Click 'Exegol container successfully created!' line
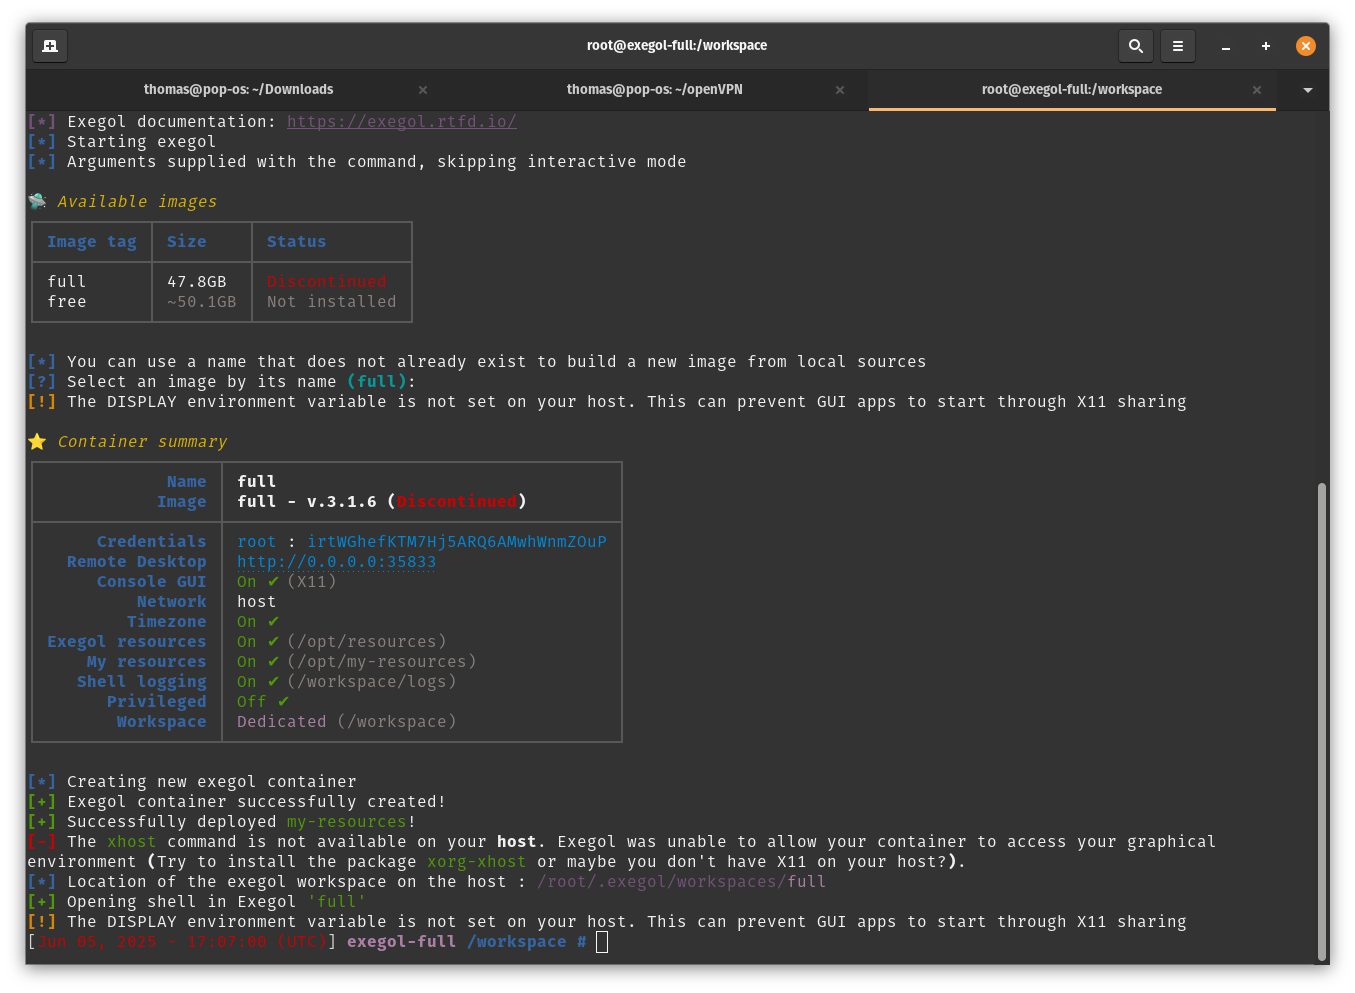1355x993 pixels. pyautogui.click(x=257, y=802)
